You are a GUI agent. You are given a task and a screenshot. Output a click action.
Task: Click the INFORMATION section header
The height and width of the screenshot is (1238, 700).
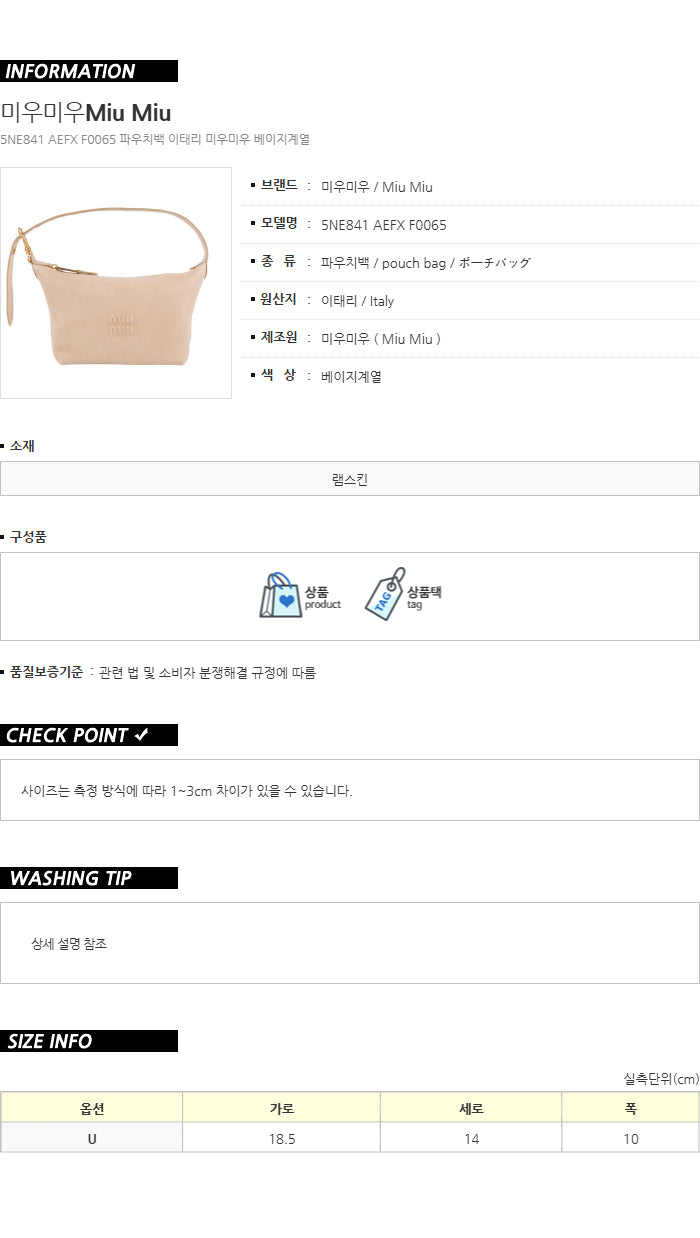tap(89, 71)
